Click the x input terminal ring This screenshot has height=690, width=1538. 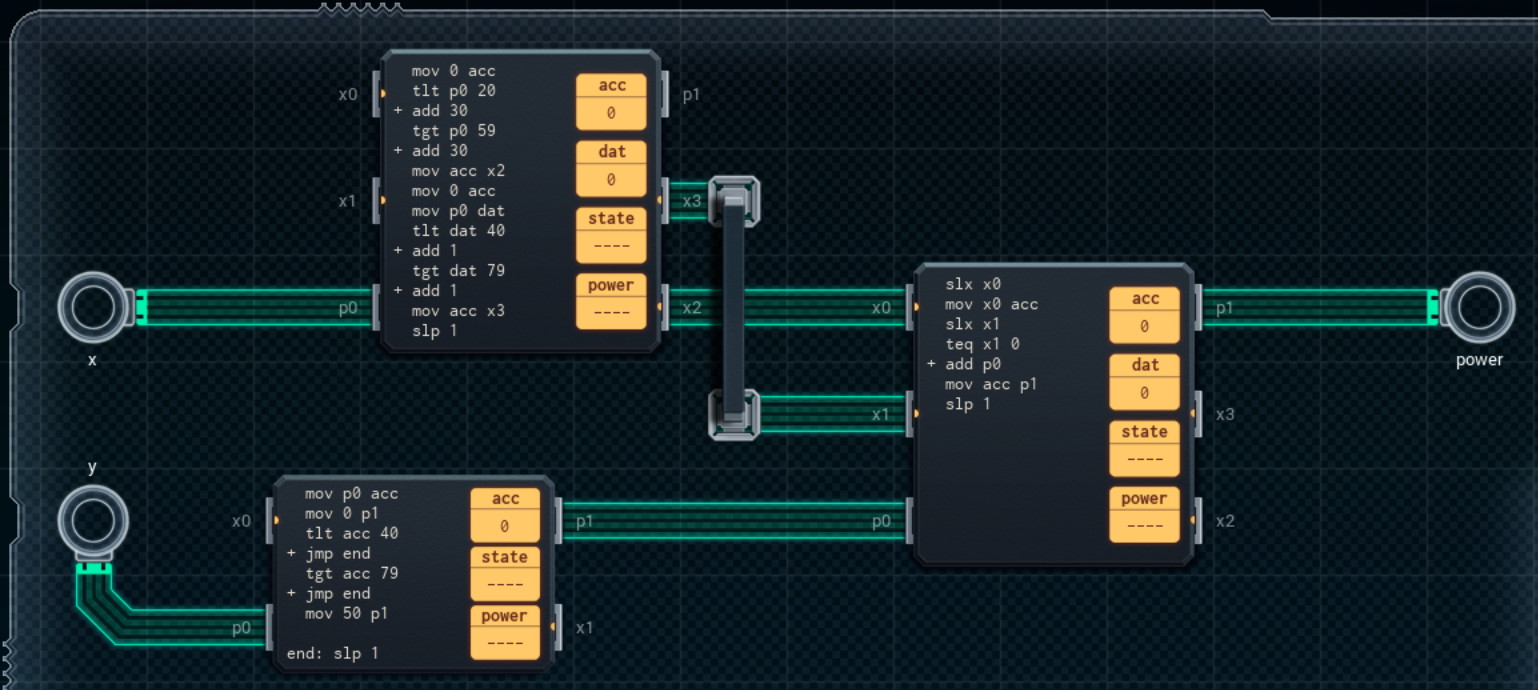(x=93, y=306)
